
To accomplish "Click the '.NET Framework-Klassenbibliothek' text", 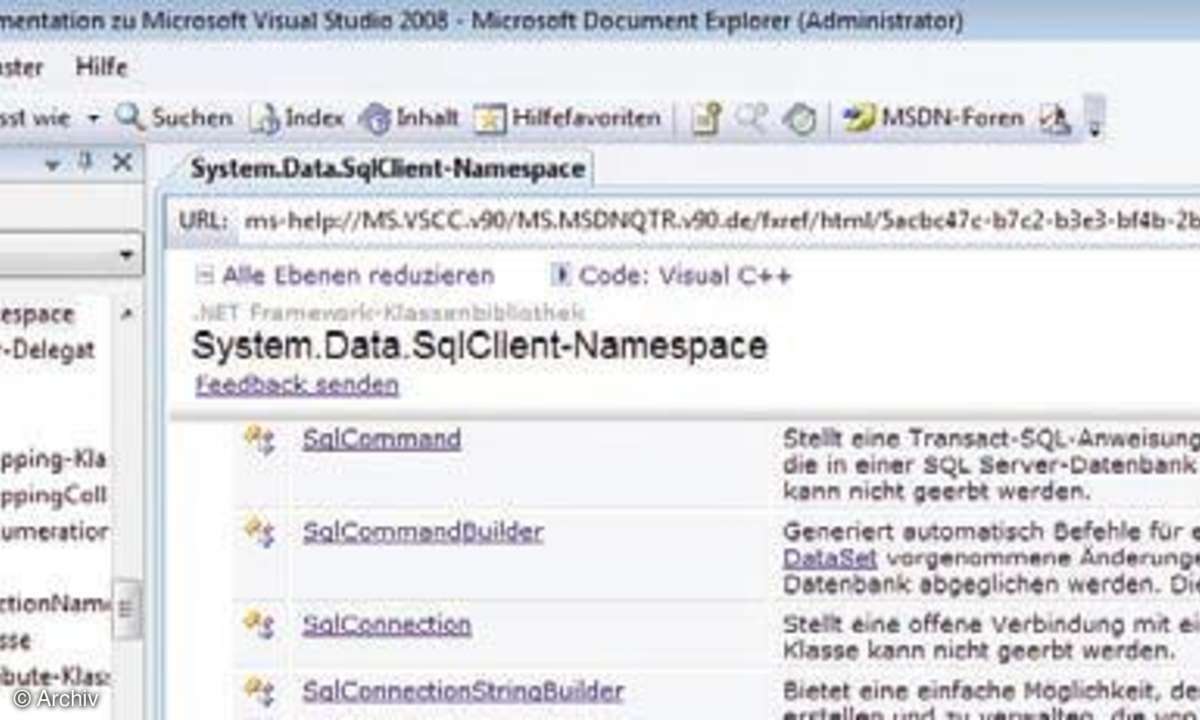I will click(x=388, y=312).
